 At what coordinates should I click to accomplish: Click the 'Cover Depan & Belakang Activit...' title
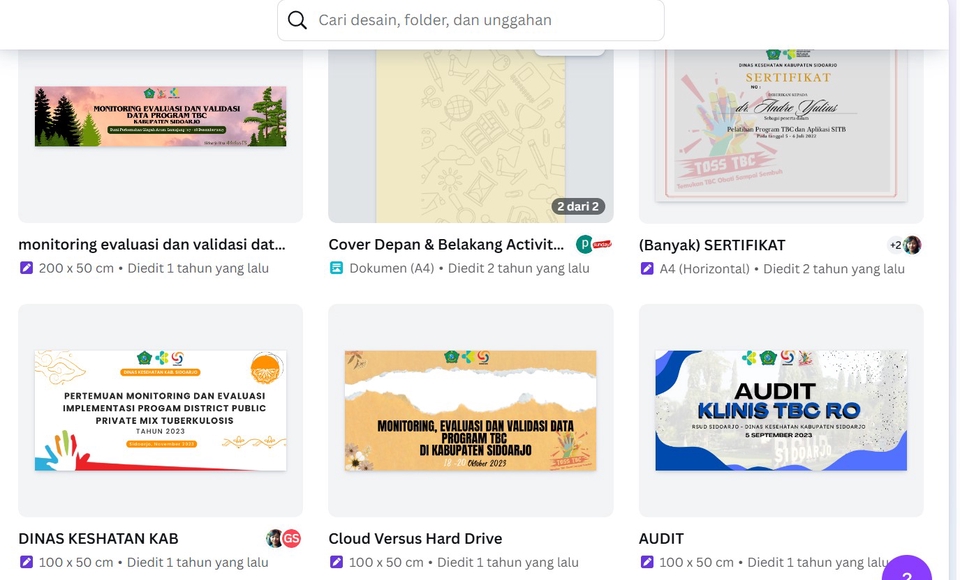point(446,245)
